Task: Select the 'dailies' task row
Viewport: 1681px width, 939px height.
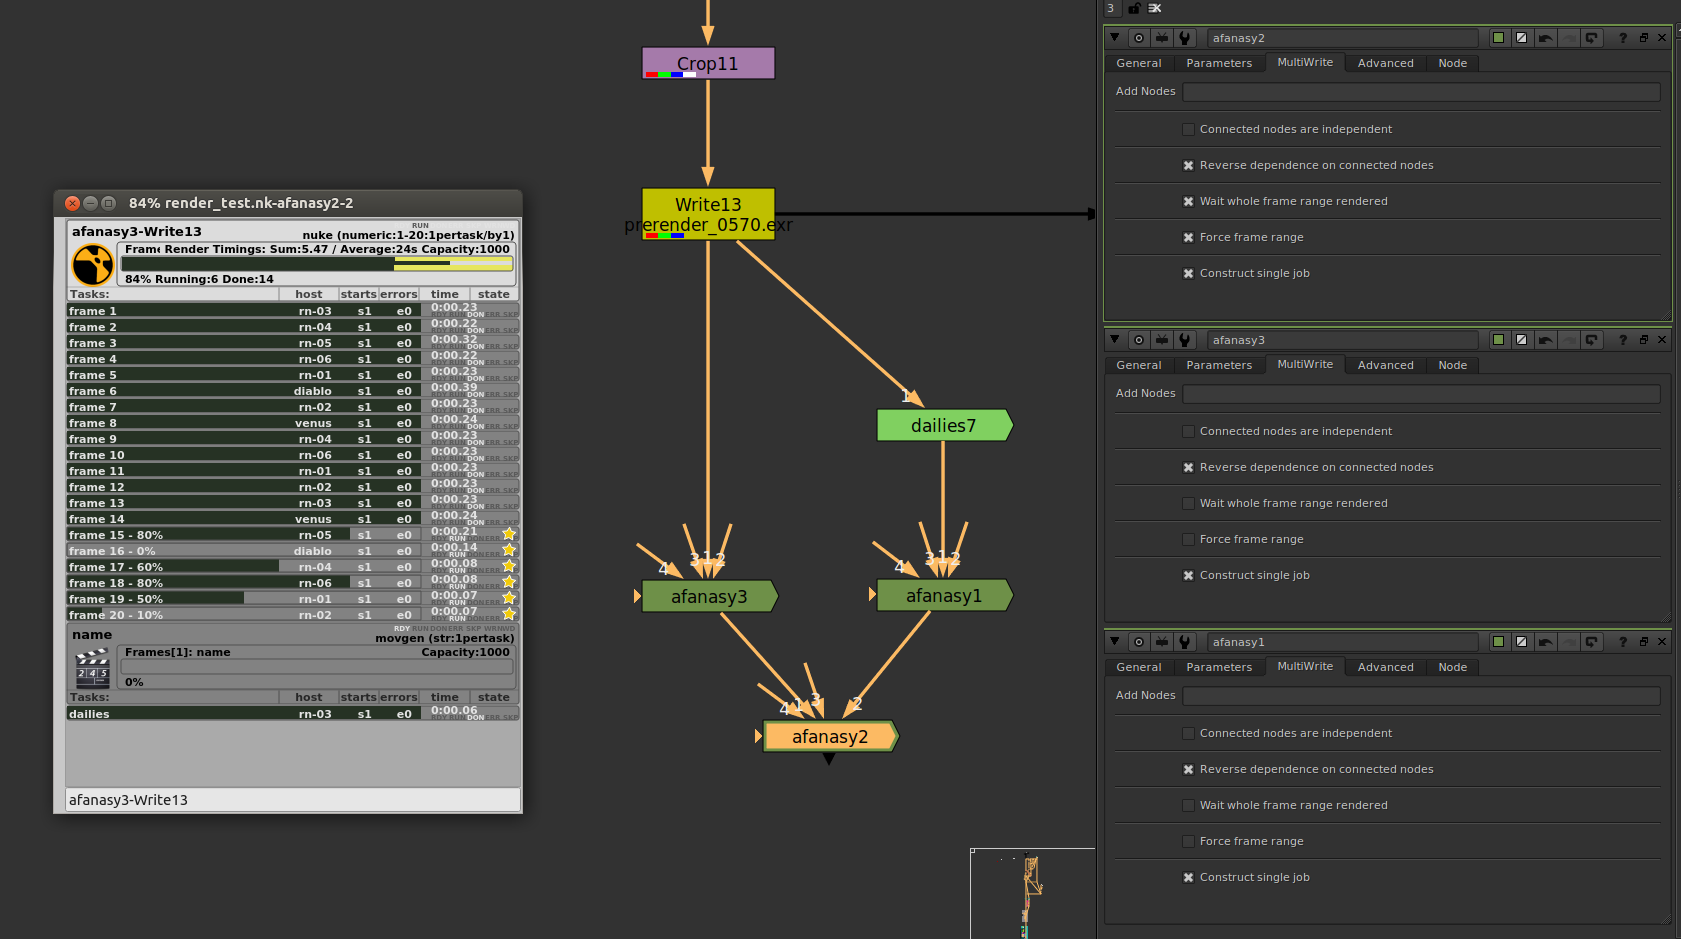Action: click(293, 714)
